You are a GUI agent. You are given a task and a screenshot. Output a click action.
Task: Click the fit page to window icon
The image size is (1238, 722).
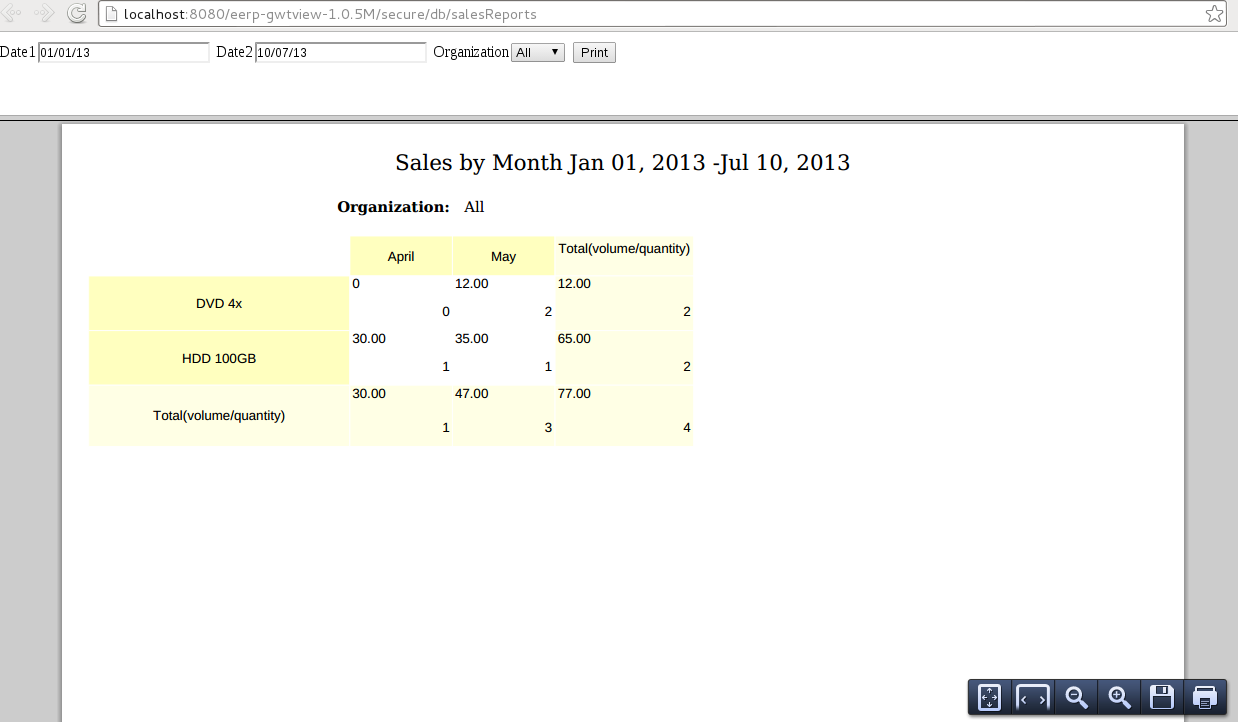point(988,697)
